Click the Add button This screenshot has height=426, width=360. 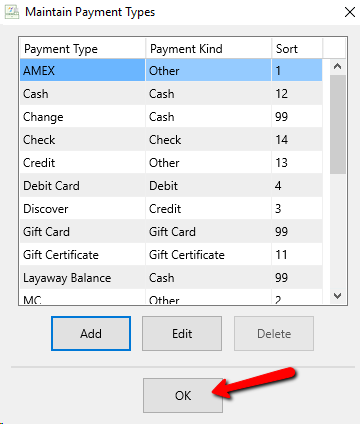pos(91,333)
